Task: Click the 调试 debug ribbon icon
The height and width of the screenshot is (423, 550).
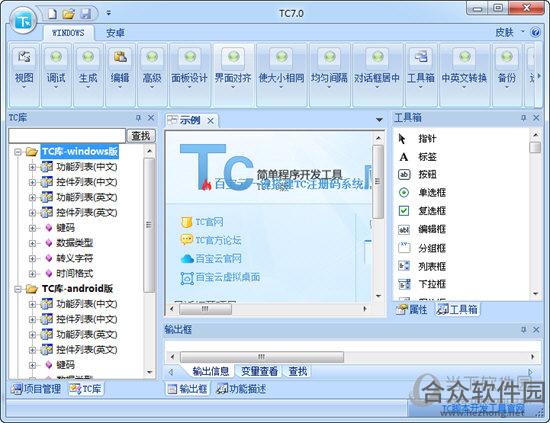Action: point(56,57)
